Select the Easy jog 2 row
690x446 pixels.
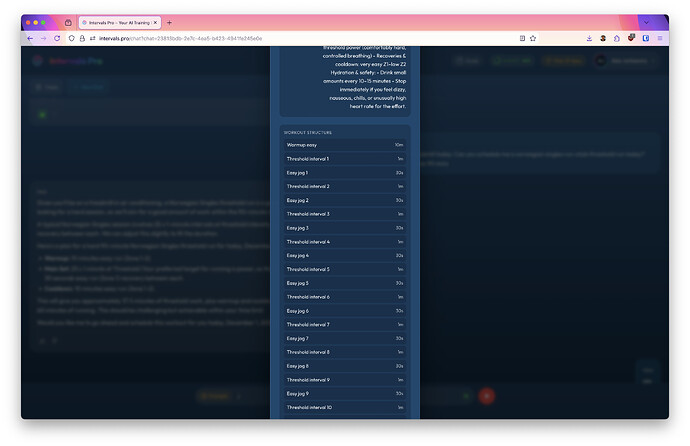pos(345,200)
